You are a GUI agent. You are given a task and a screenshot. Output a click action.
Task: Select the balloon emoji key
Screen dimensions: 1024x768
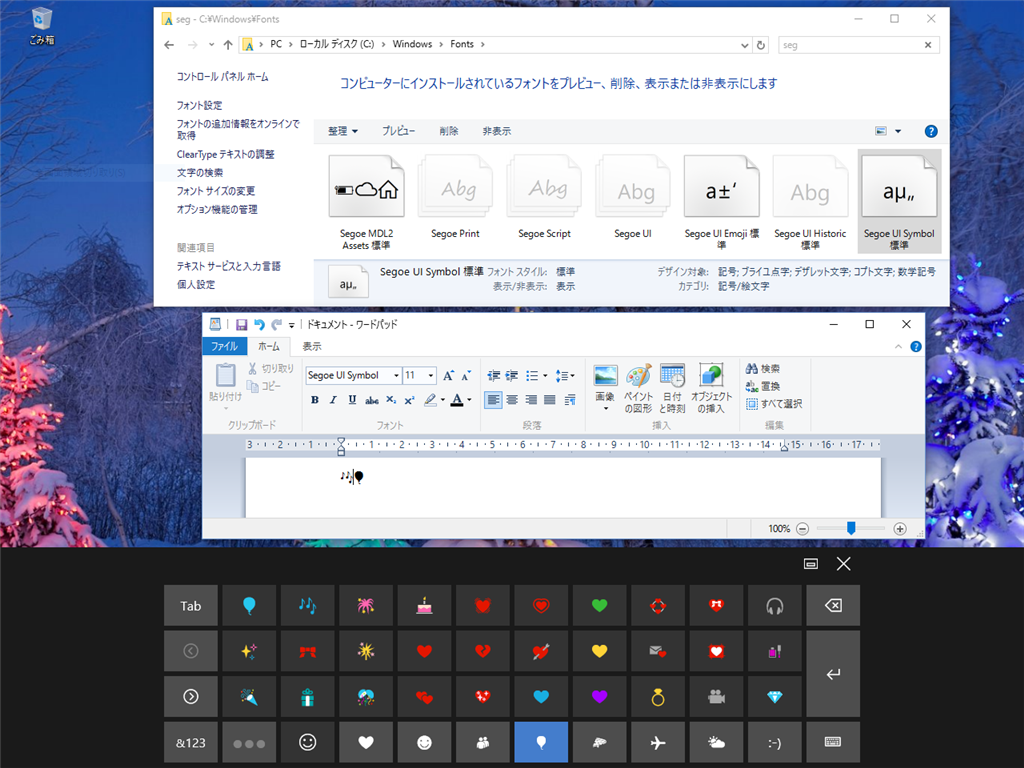pyautogui.click(x=249, y=605)
